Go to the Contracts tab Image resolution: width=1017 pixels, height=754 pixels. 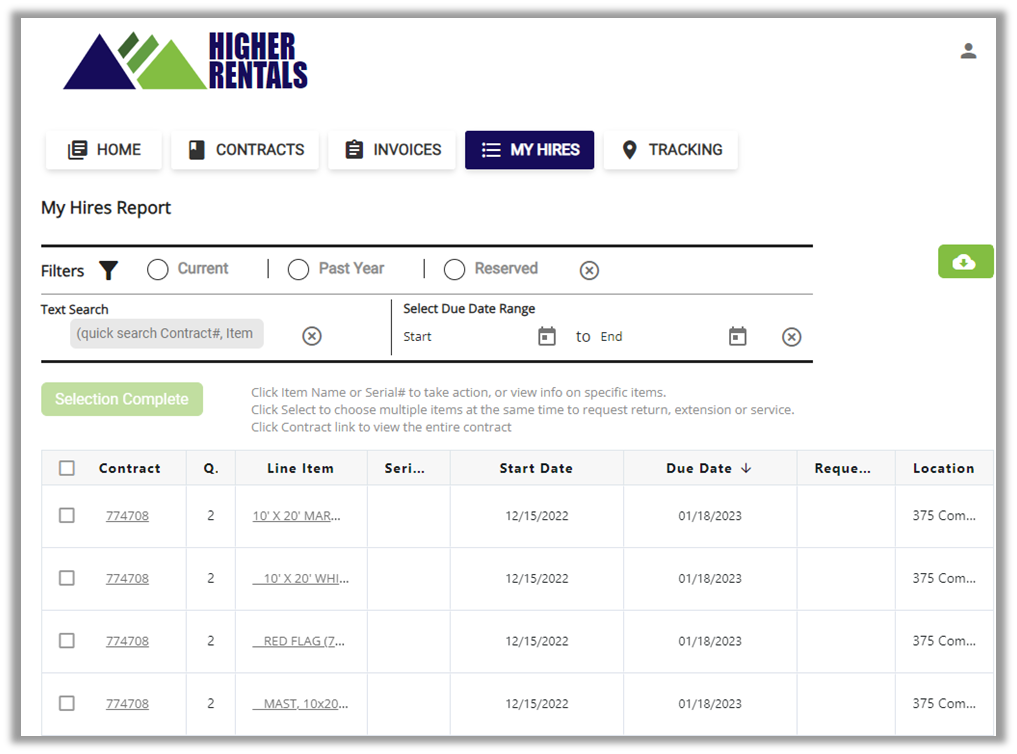click(245, 150)
